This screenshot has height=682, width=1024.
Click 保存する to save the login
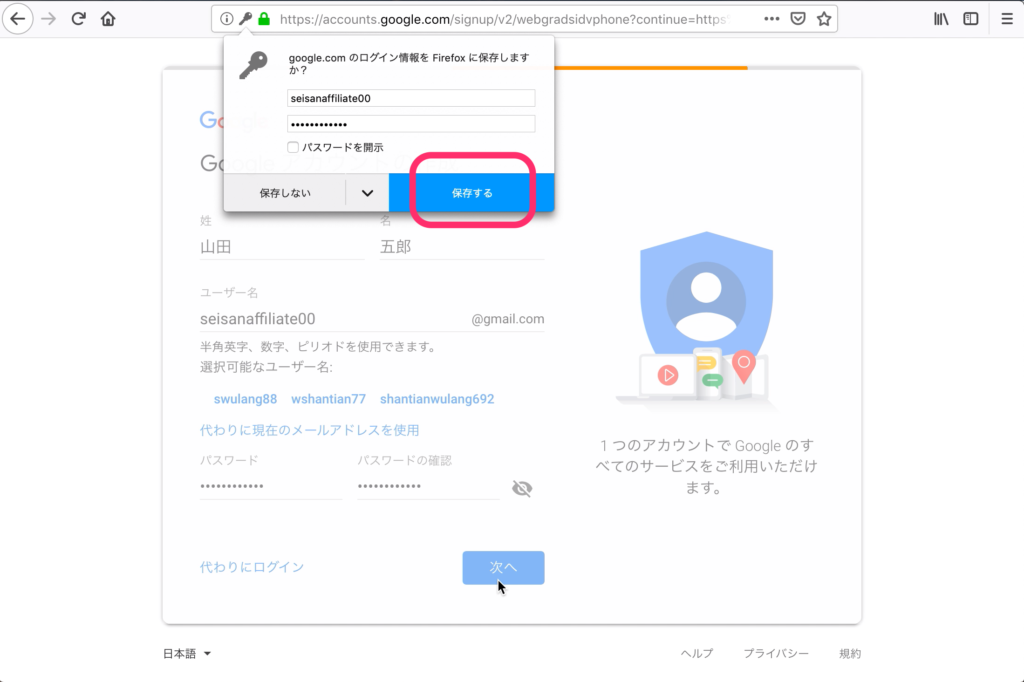pyautogui.click(x=471, y=192)
